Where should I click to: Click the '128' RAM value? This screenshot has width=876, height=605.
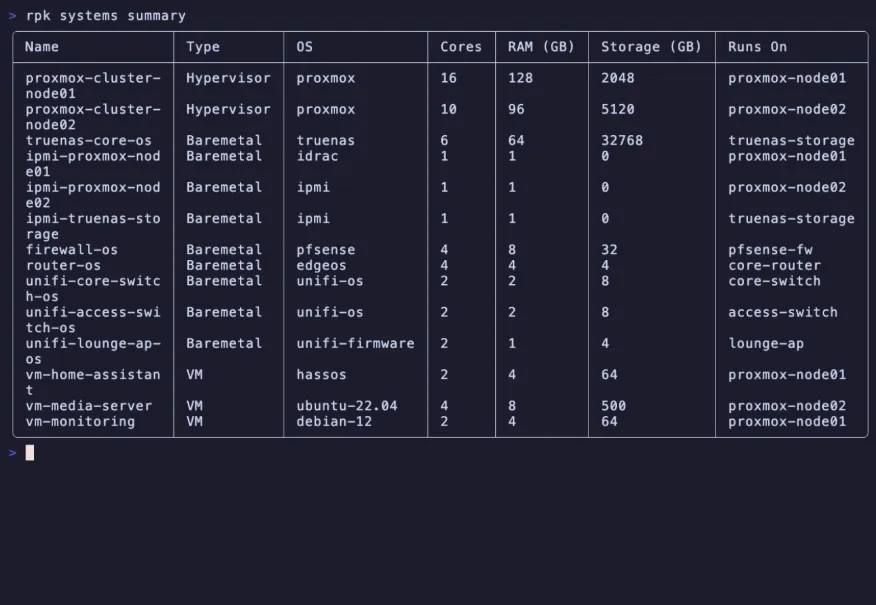point(520,78)
